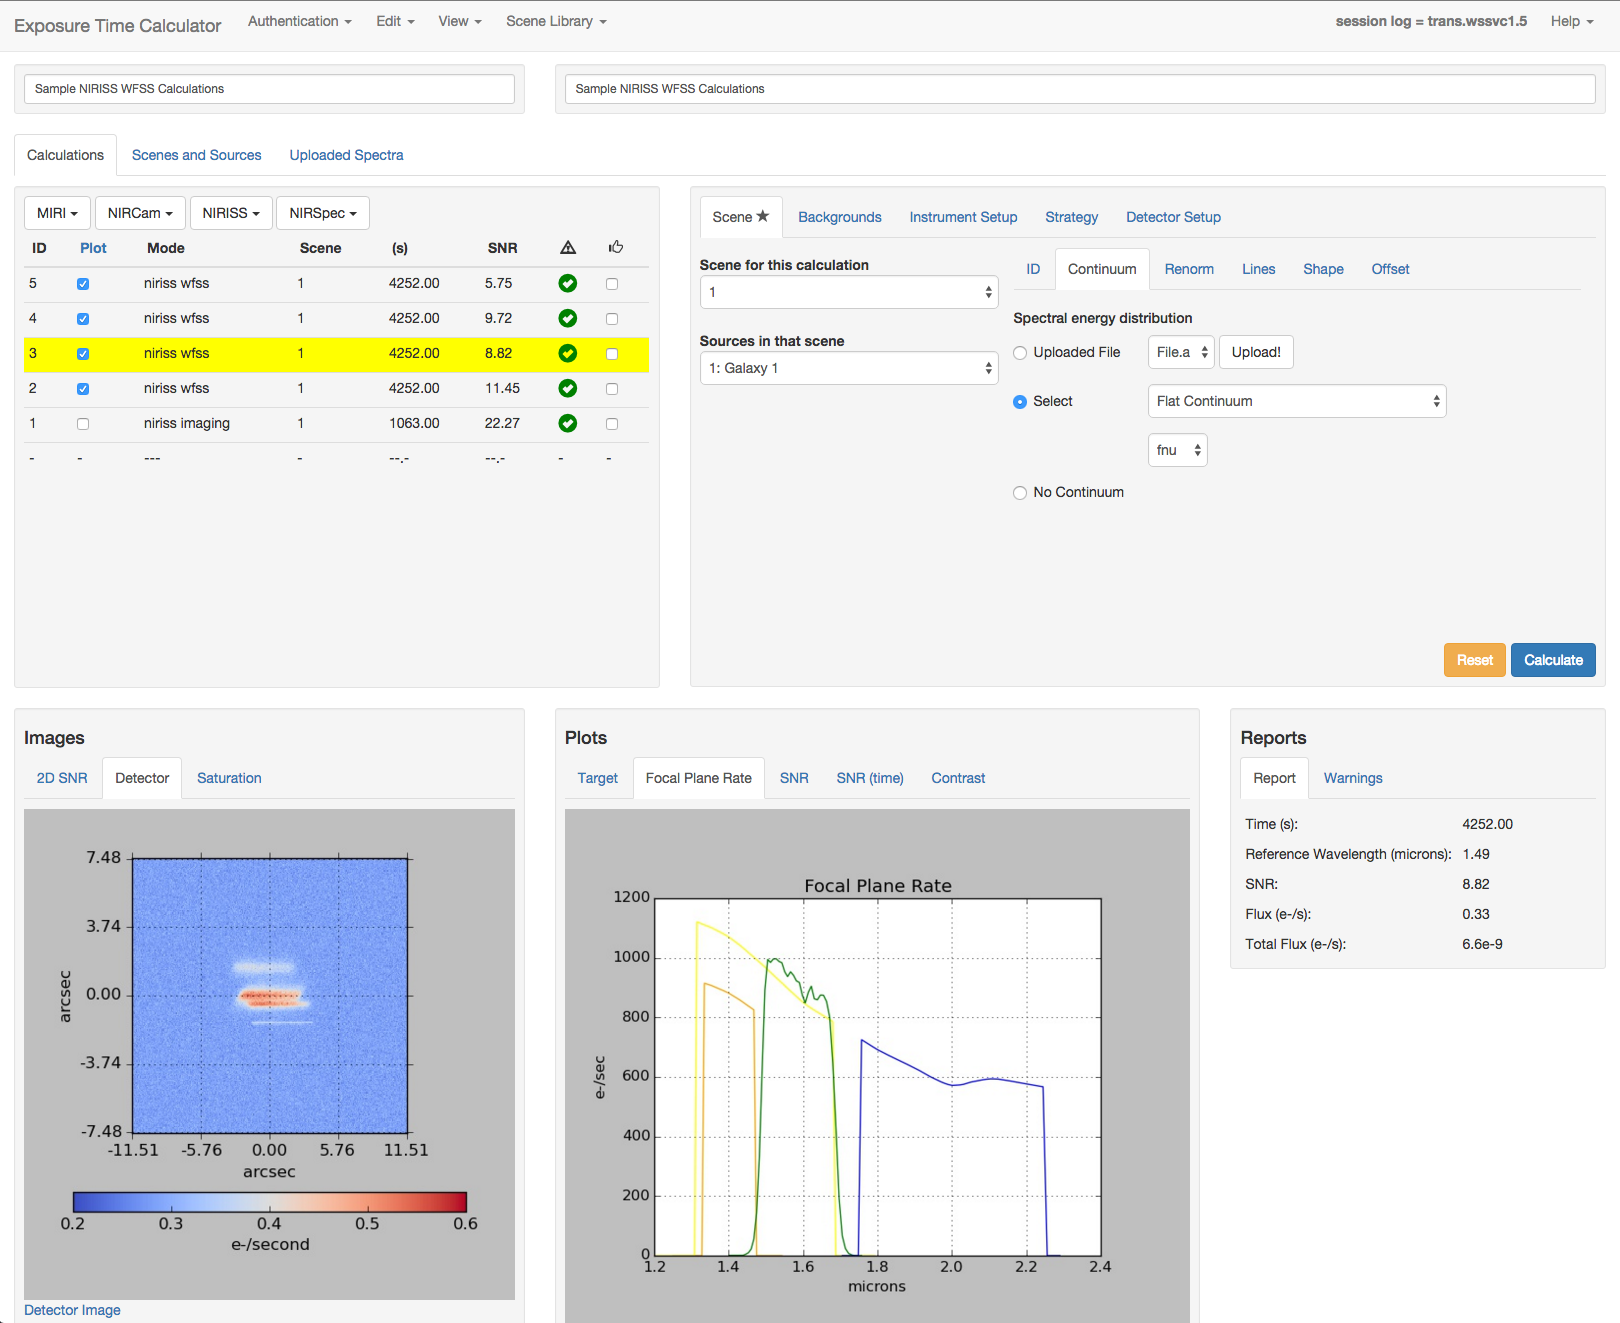The width and height of the screenshot is (1620, 1323).
Task: Click green check status icon for calculation 4
Action: pyautogui.click(x=568, y=319)
